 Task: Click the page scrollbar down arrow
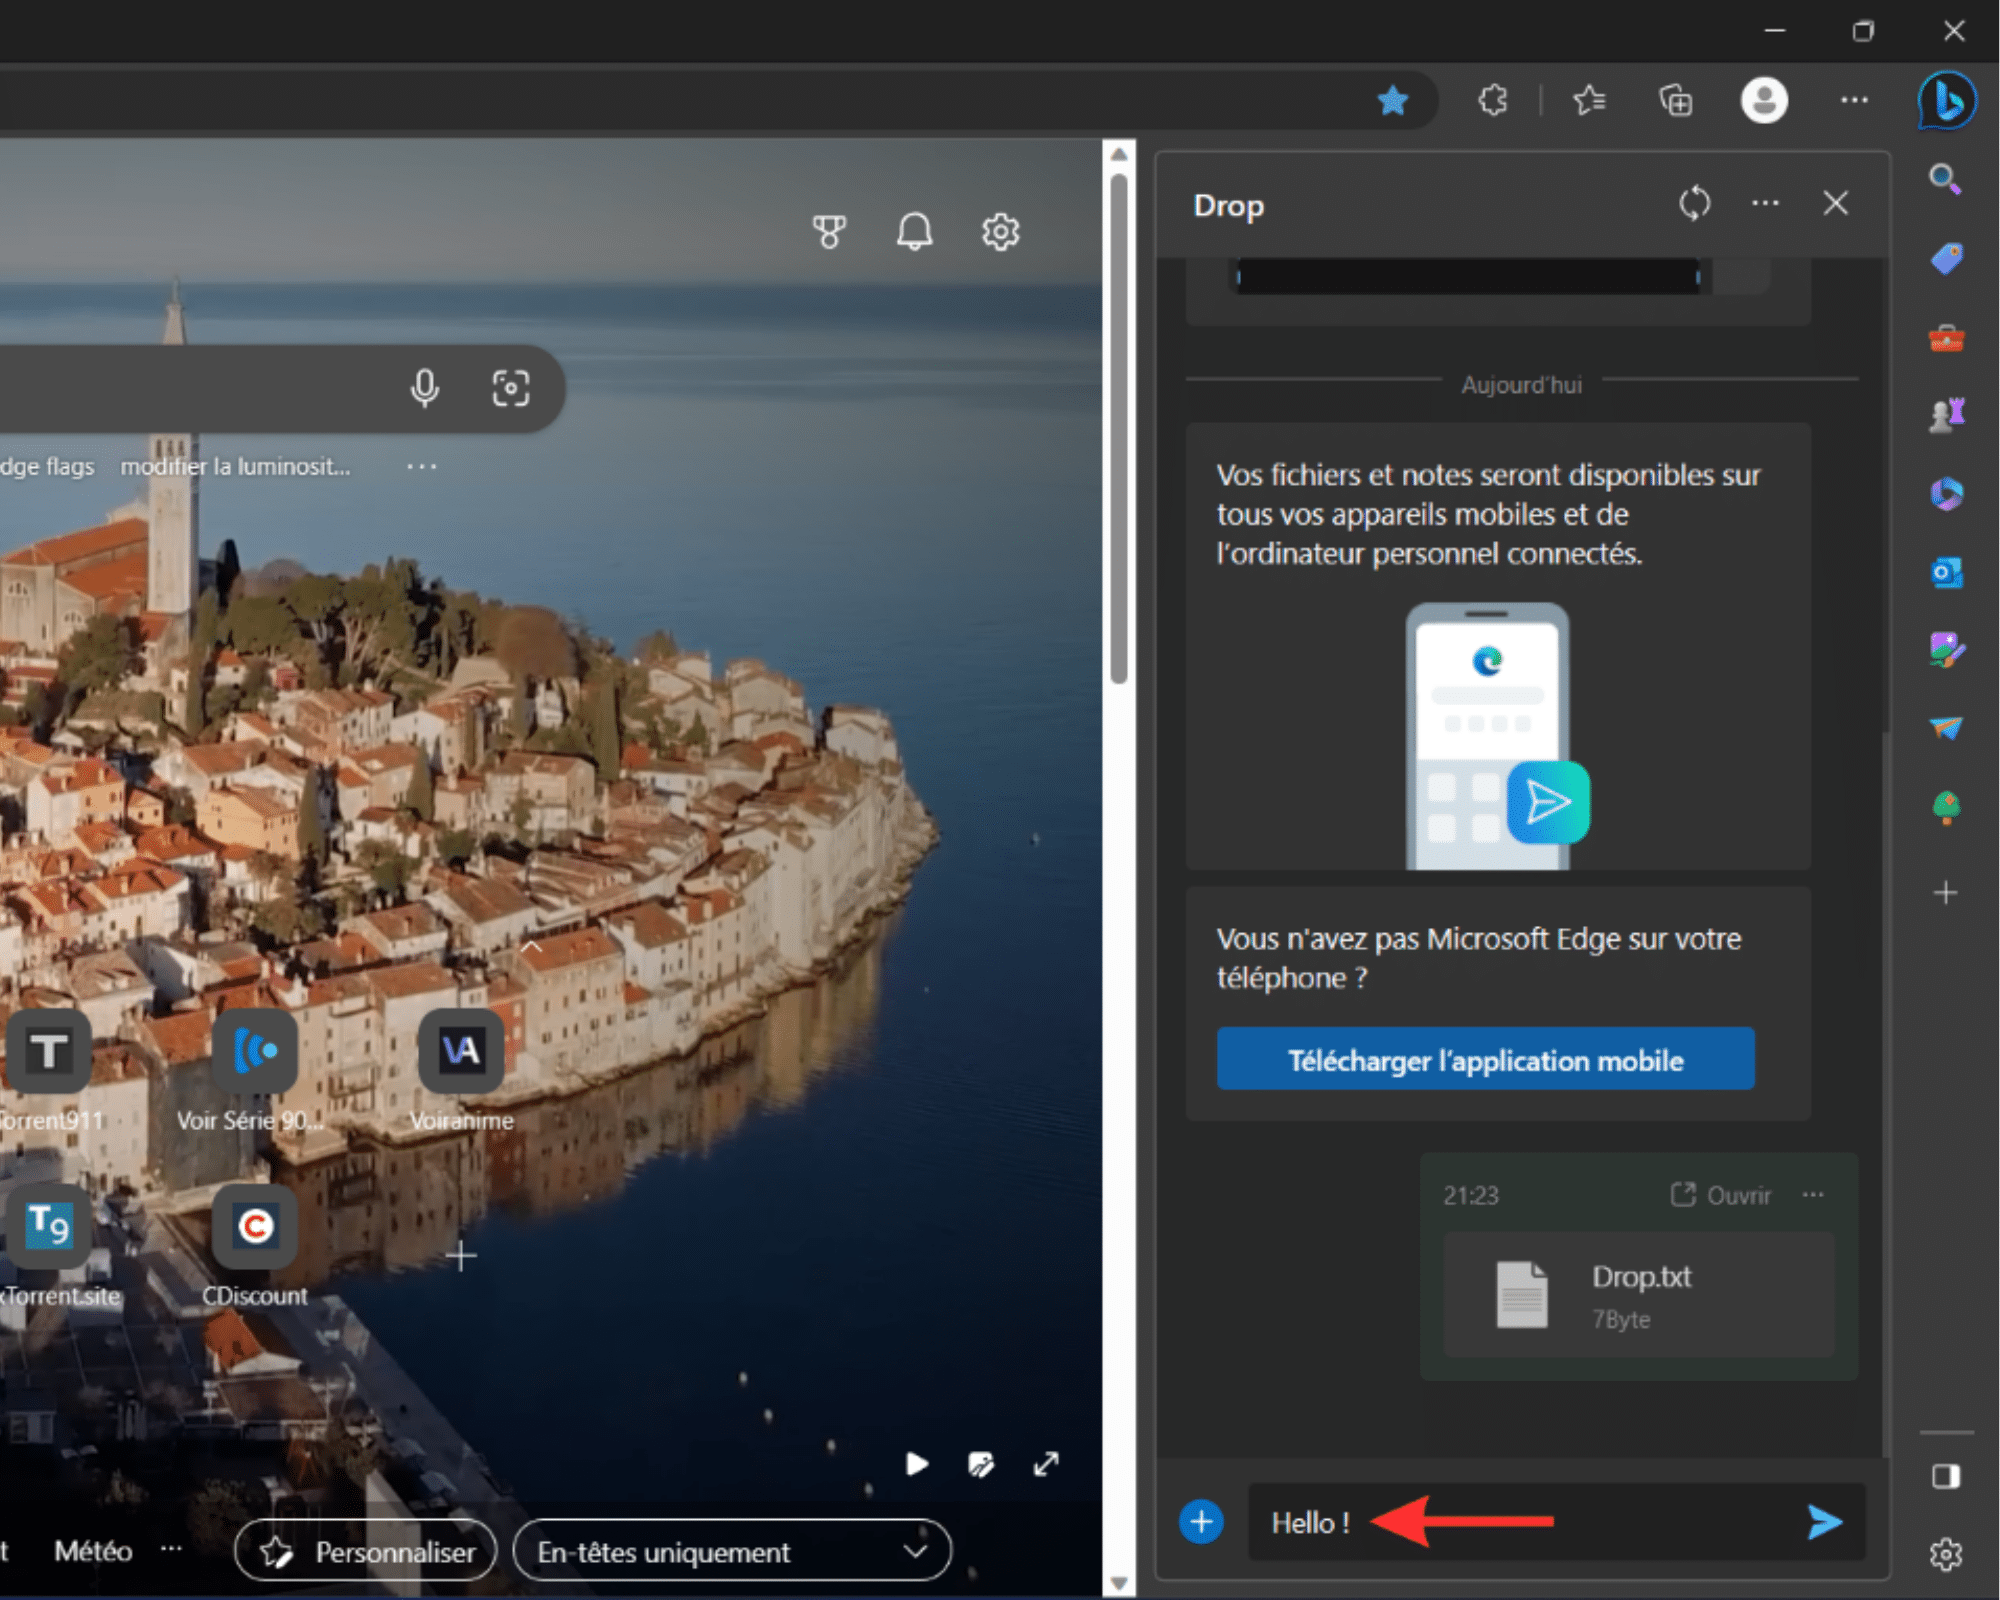tap(1119, 1583)
